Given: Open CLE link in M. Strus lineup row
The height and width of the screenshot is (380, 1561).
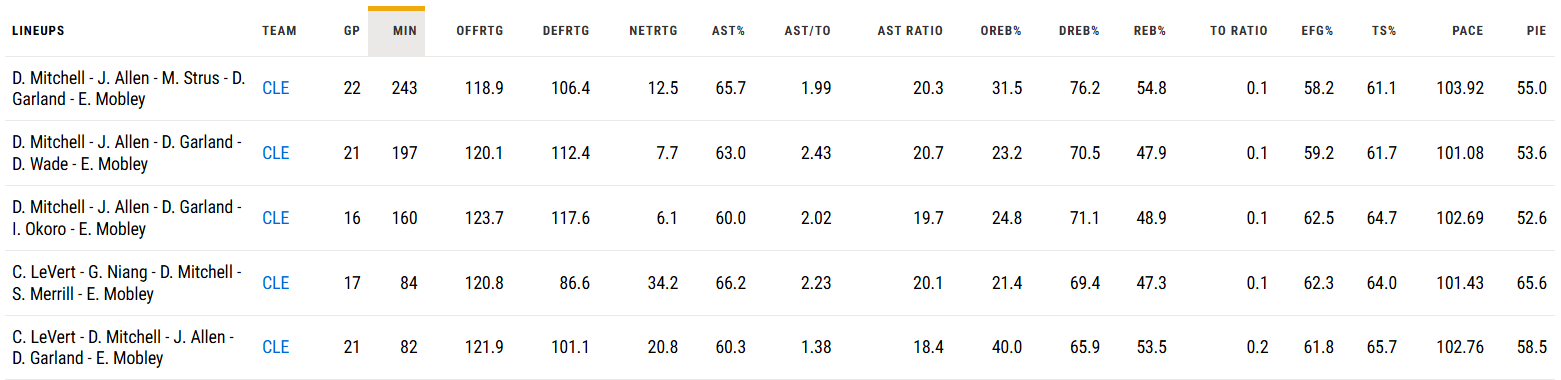Looking at the screenshot, I should [x=276, y=88].
